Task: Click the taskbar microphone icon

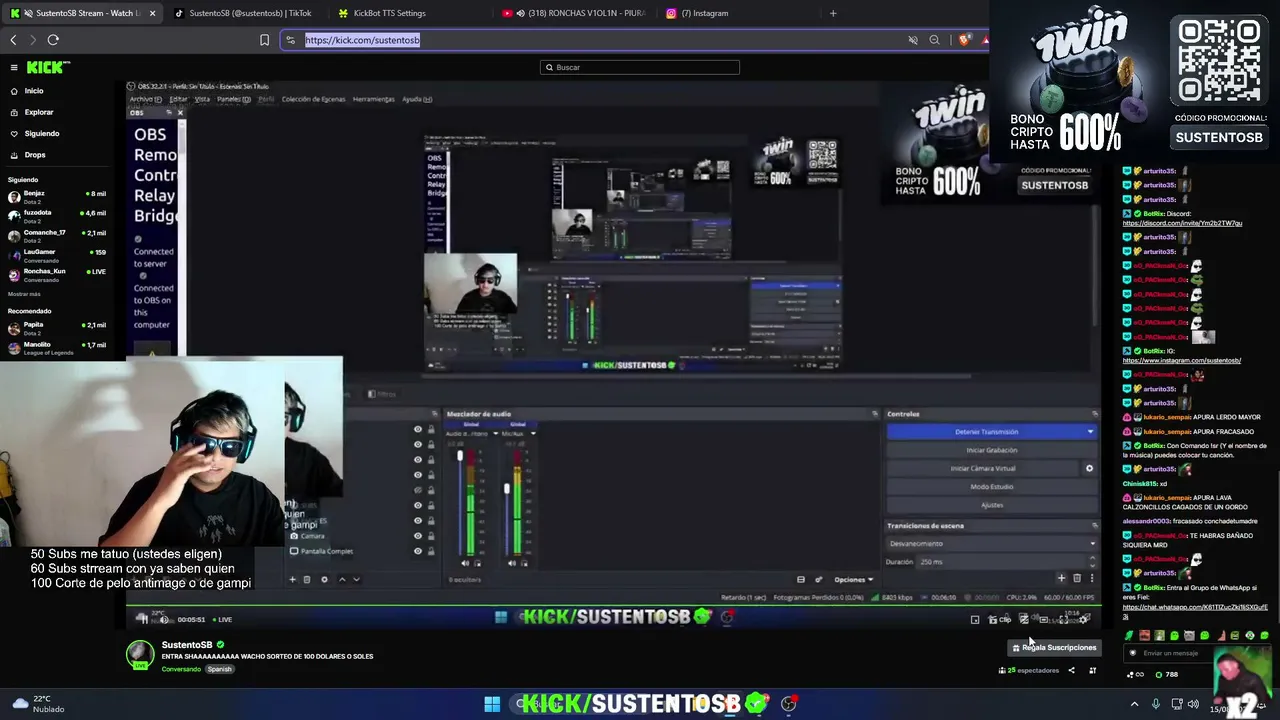Action: (1156, 704)
